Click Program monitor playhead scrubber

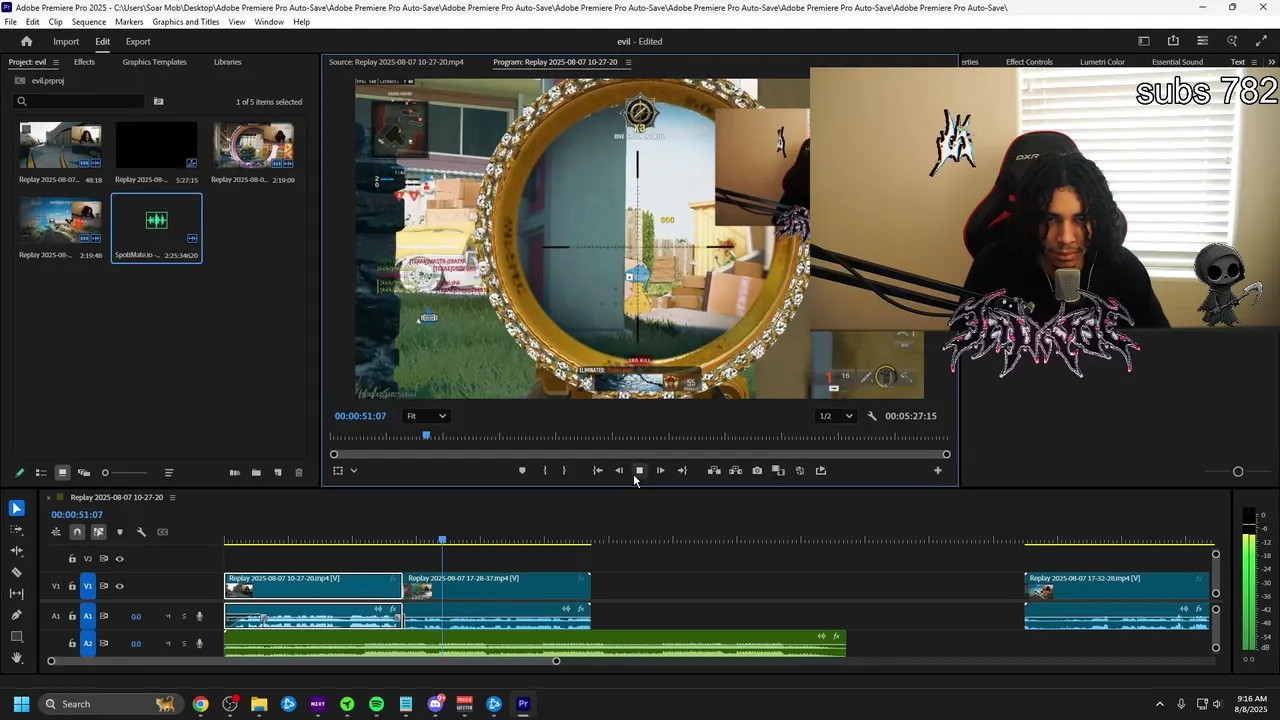click(x=427, y=436)
